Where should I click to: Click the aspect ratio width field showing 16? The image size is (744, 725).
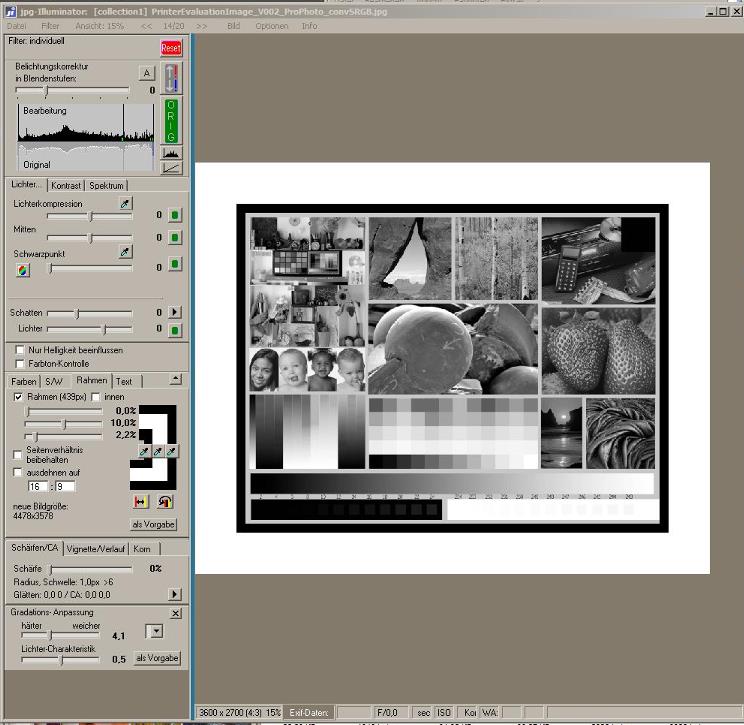pyautogui.click(x=35, y=486)
